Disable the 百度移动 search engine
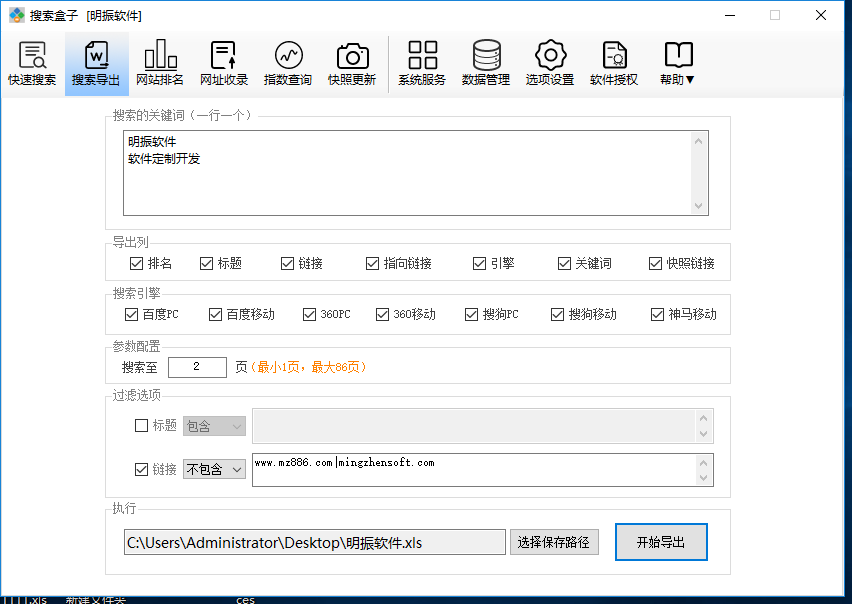Viewport: 852px width, 604px height. coord(213,314)
